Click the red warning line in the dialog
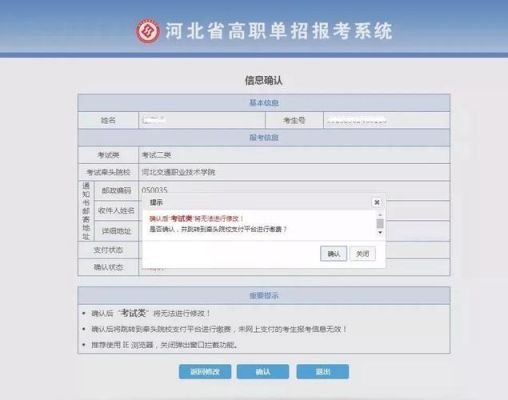This screenshot has width=508, height=400. tap(196, 219)
